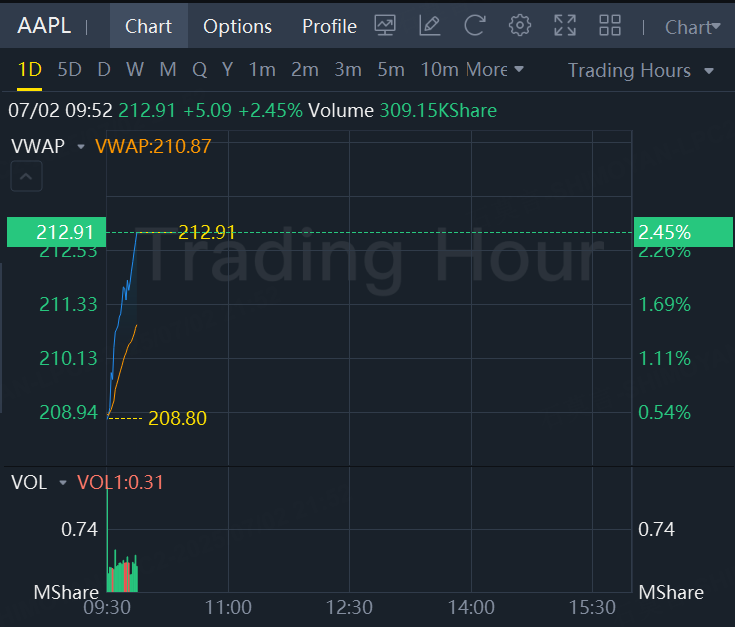Open the More timeframes dropdown

(495, 70)
